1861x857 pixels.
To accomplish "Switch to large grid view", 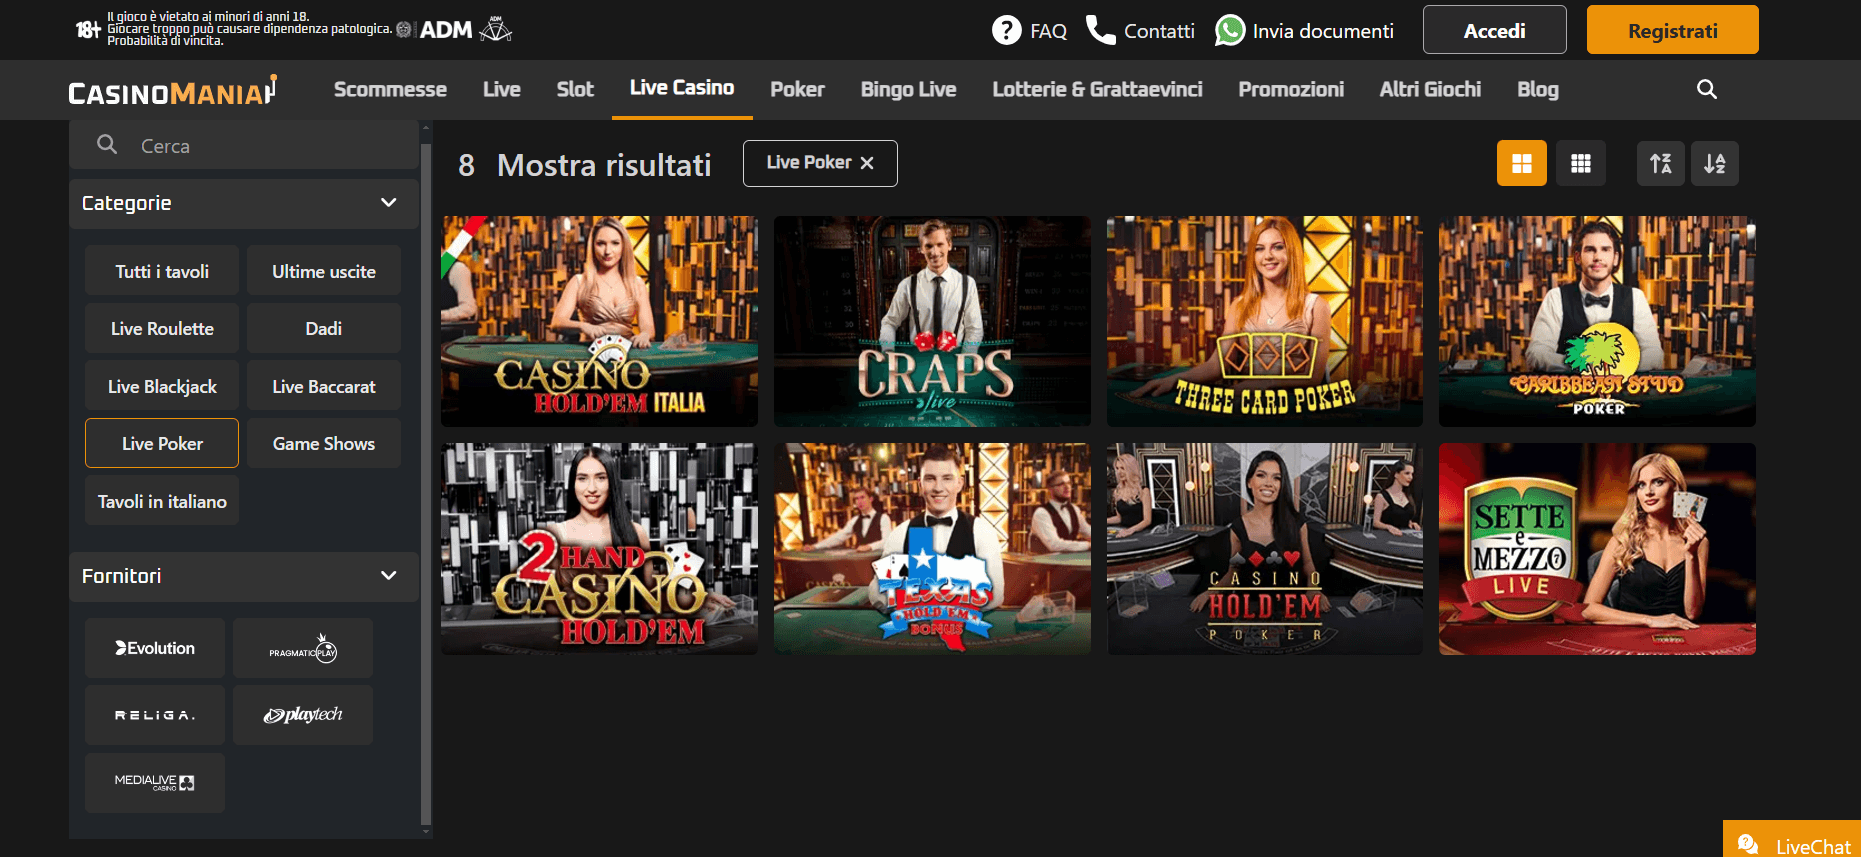I will point(1522,163).
